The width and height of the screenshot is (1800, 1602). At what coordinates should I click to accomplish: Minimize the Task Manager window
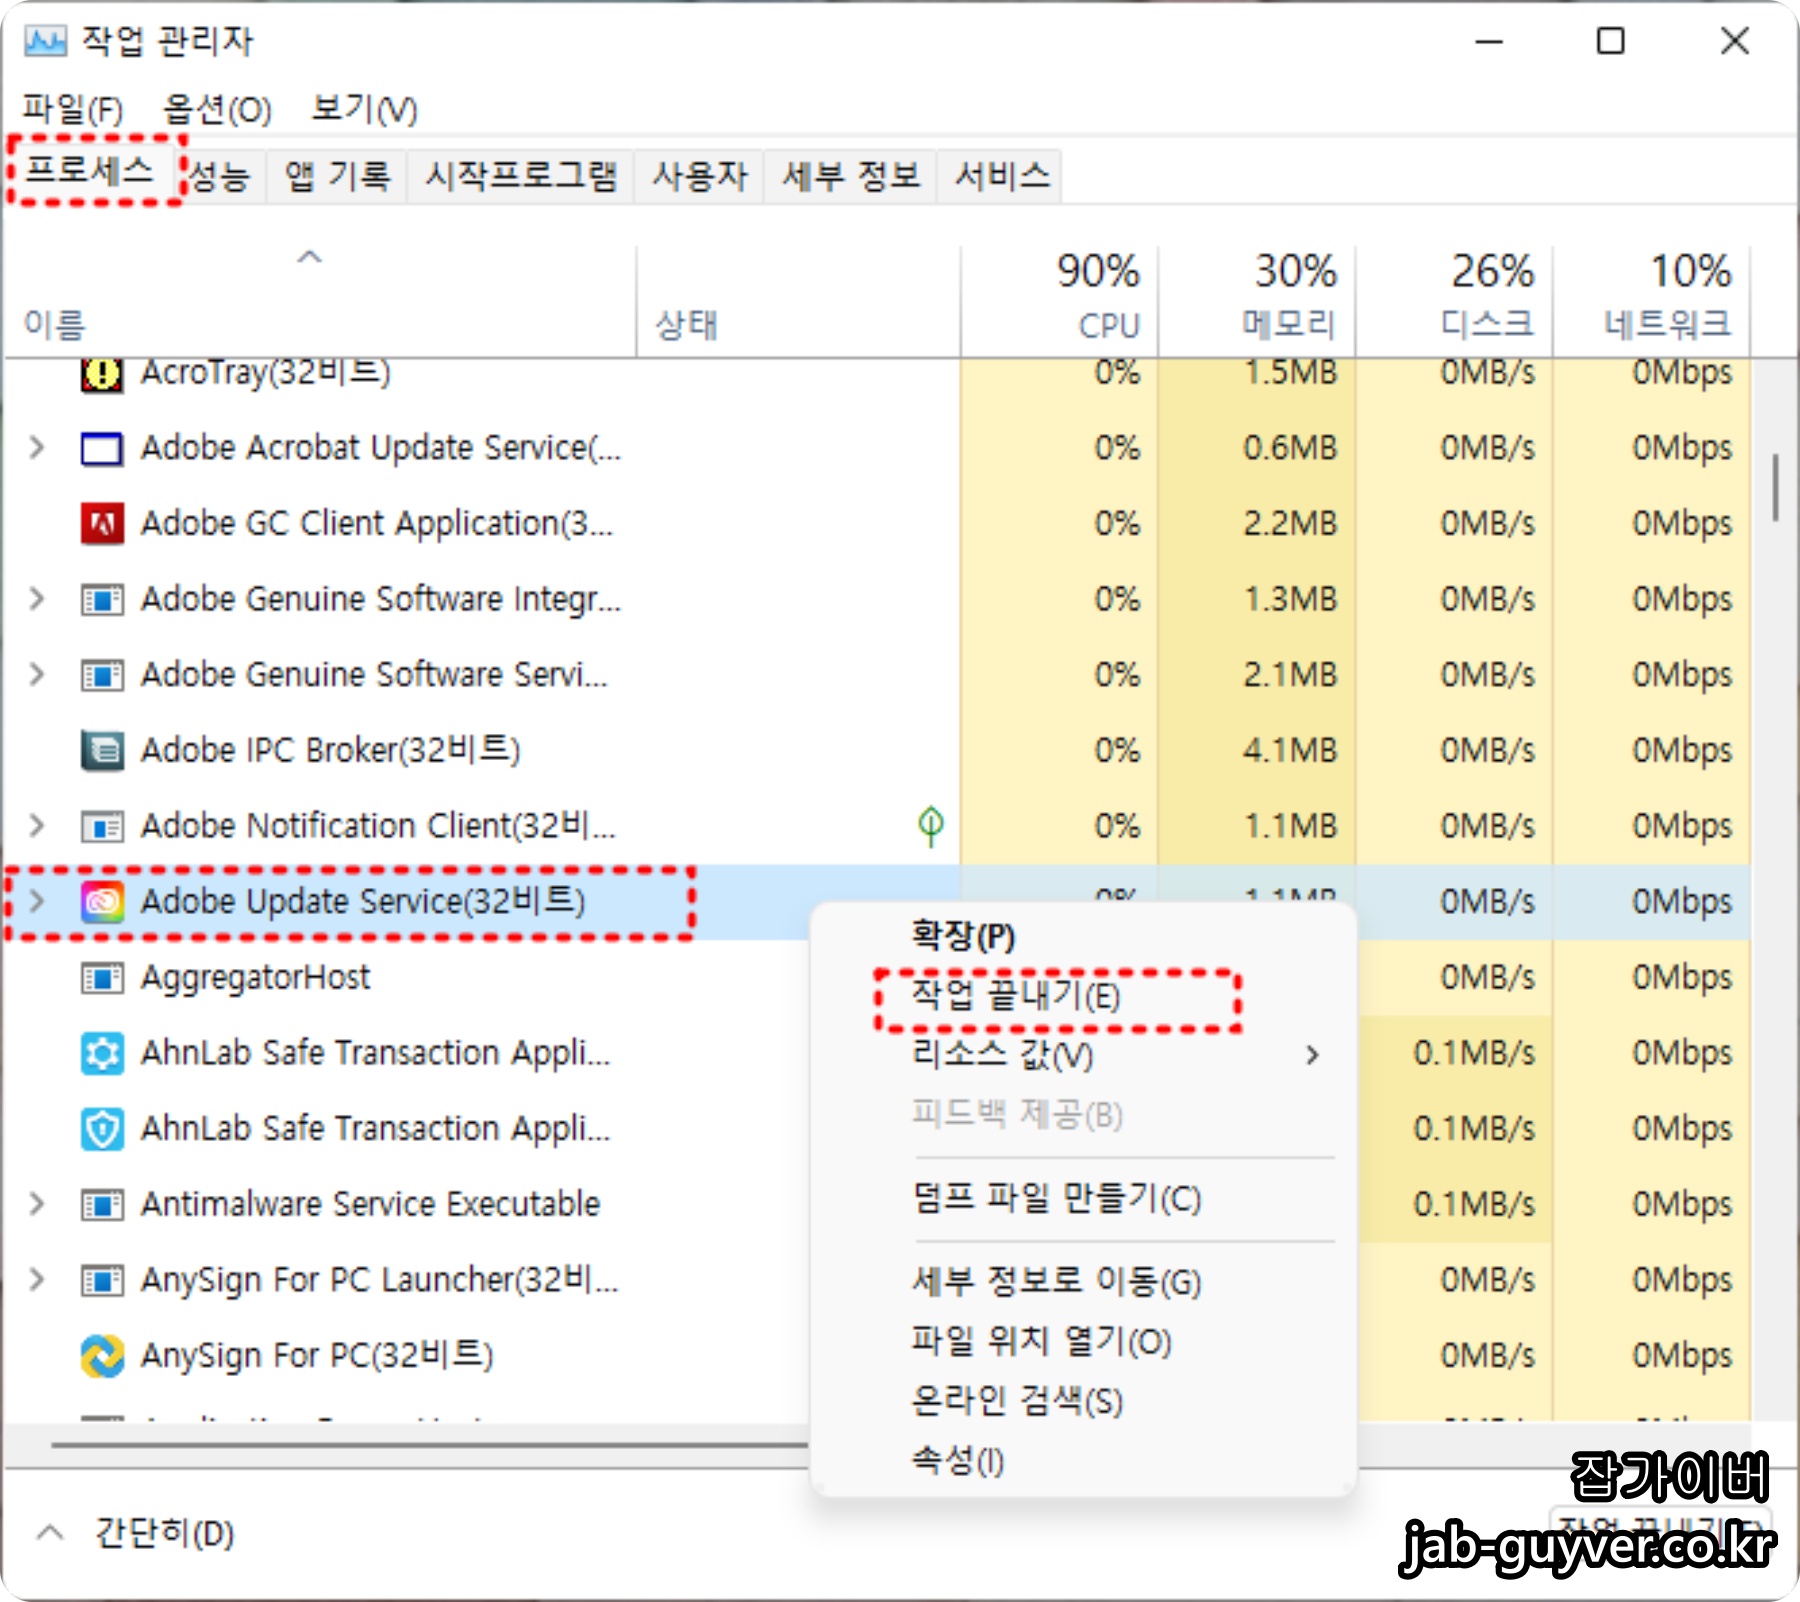pos(1489,41)
